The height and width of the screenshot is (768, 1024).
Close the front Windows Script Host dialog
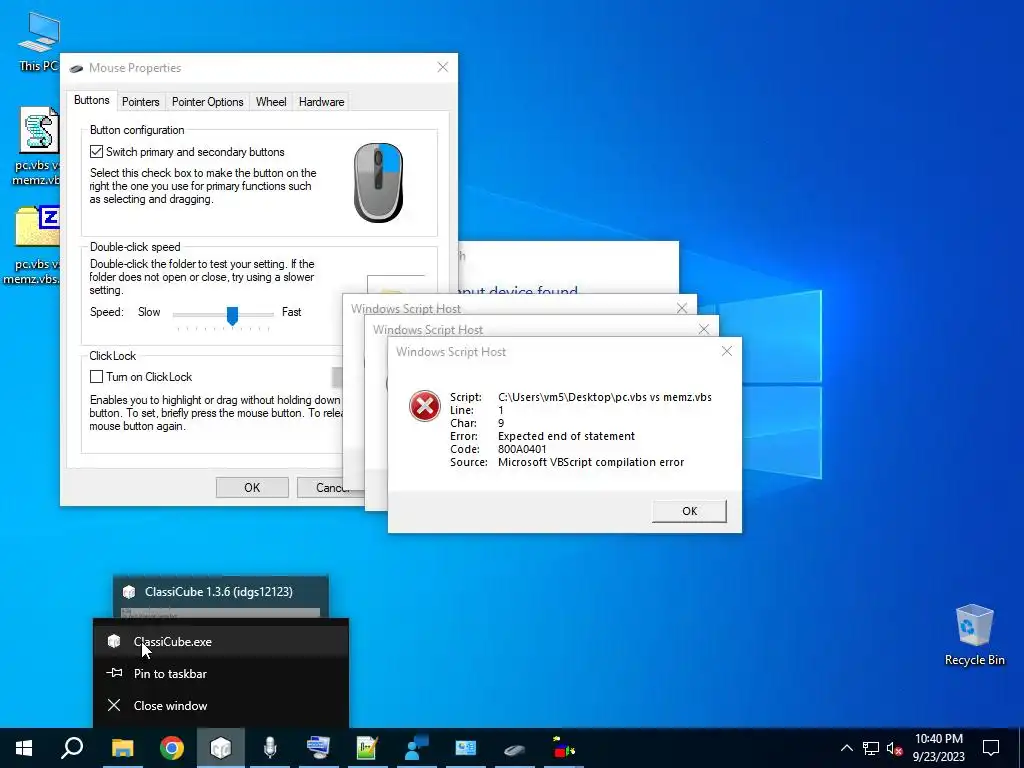click(x=727, y=351)
